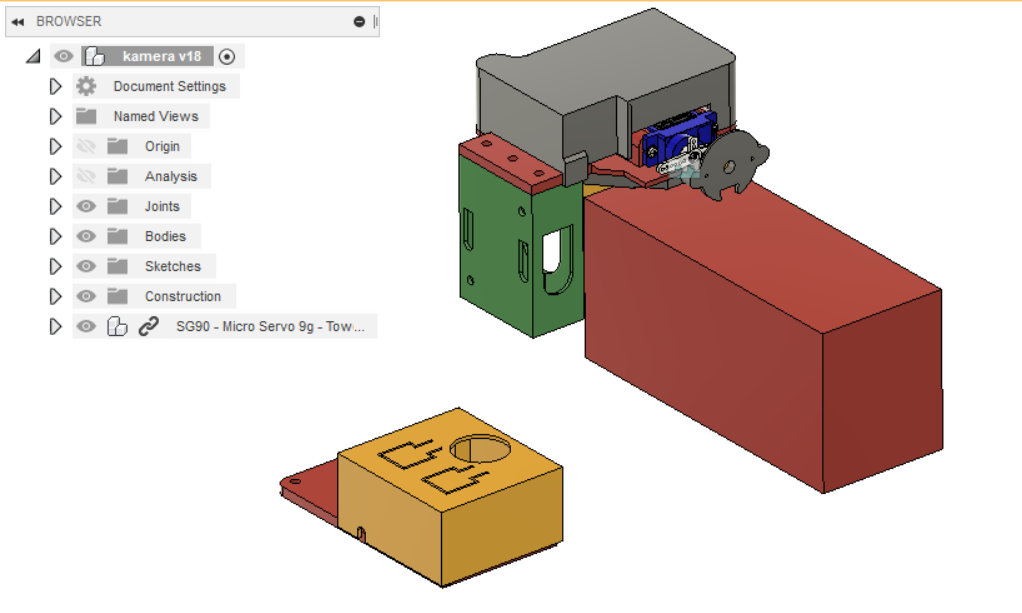Click the Named Views folder icon
This screenshot has height=613, width=1022.
(x=86, y=116)
